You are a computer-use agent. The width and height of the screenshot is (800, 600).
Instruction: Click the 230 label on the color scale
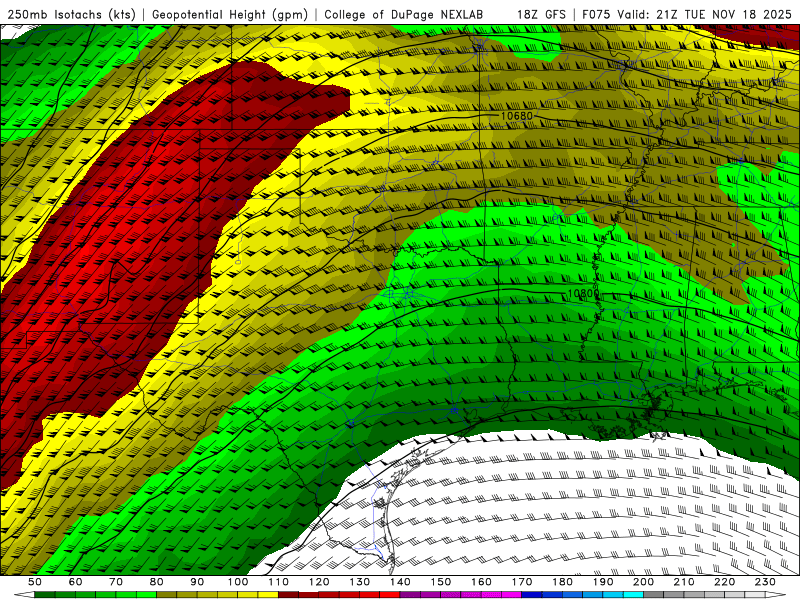pyautogui.click(x=765, y=582)
